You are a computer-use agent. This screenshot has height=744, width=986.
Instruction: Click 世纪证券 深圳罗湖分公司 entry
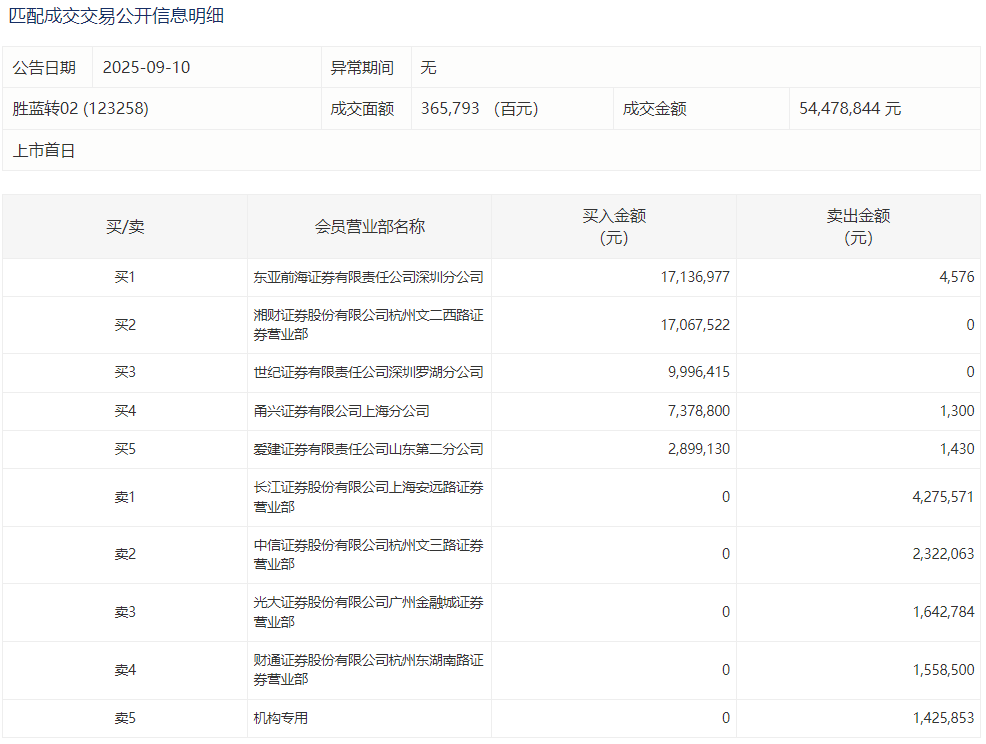(368, 372)
